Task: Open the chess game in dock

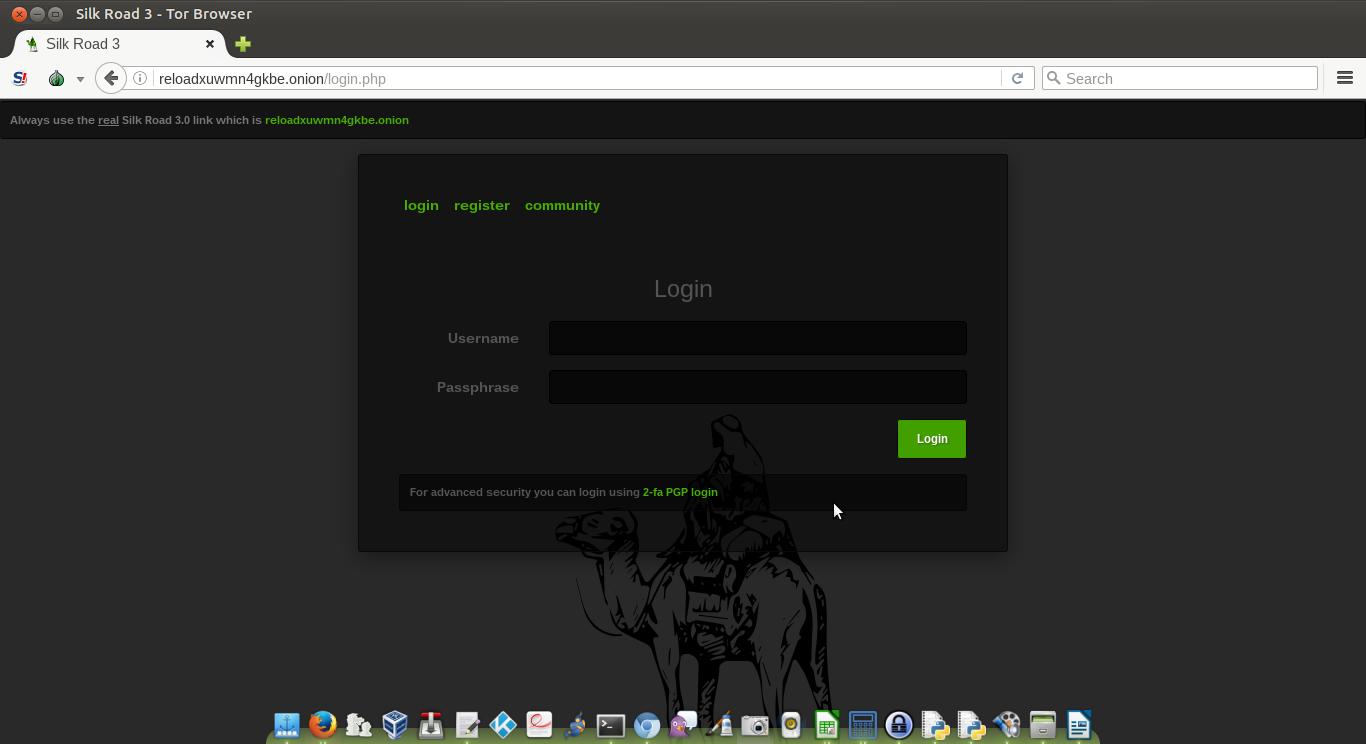Action: pyautogui.click(x=359, y=724)
